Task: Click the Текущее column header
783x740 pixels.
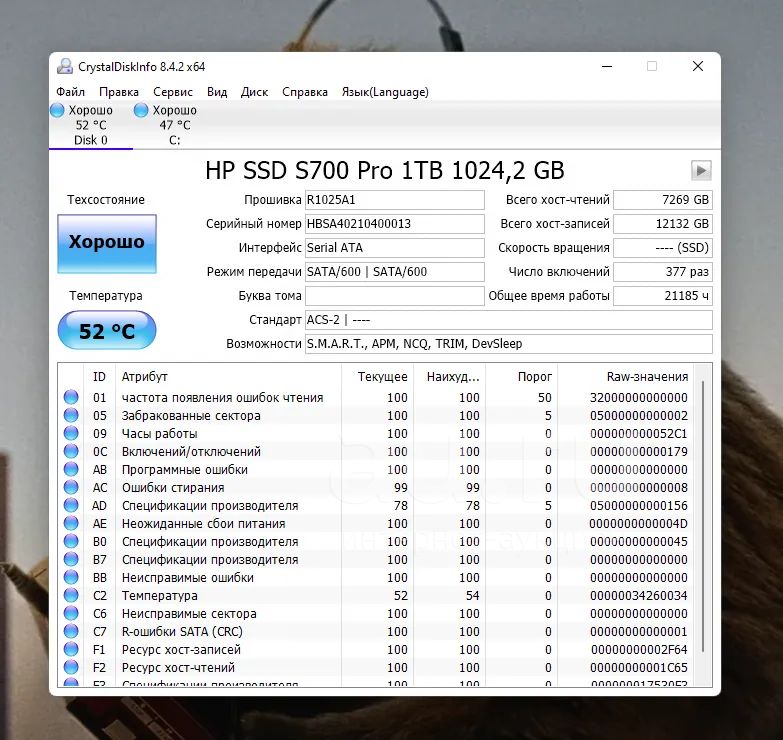Action: coord(377,376)
